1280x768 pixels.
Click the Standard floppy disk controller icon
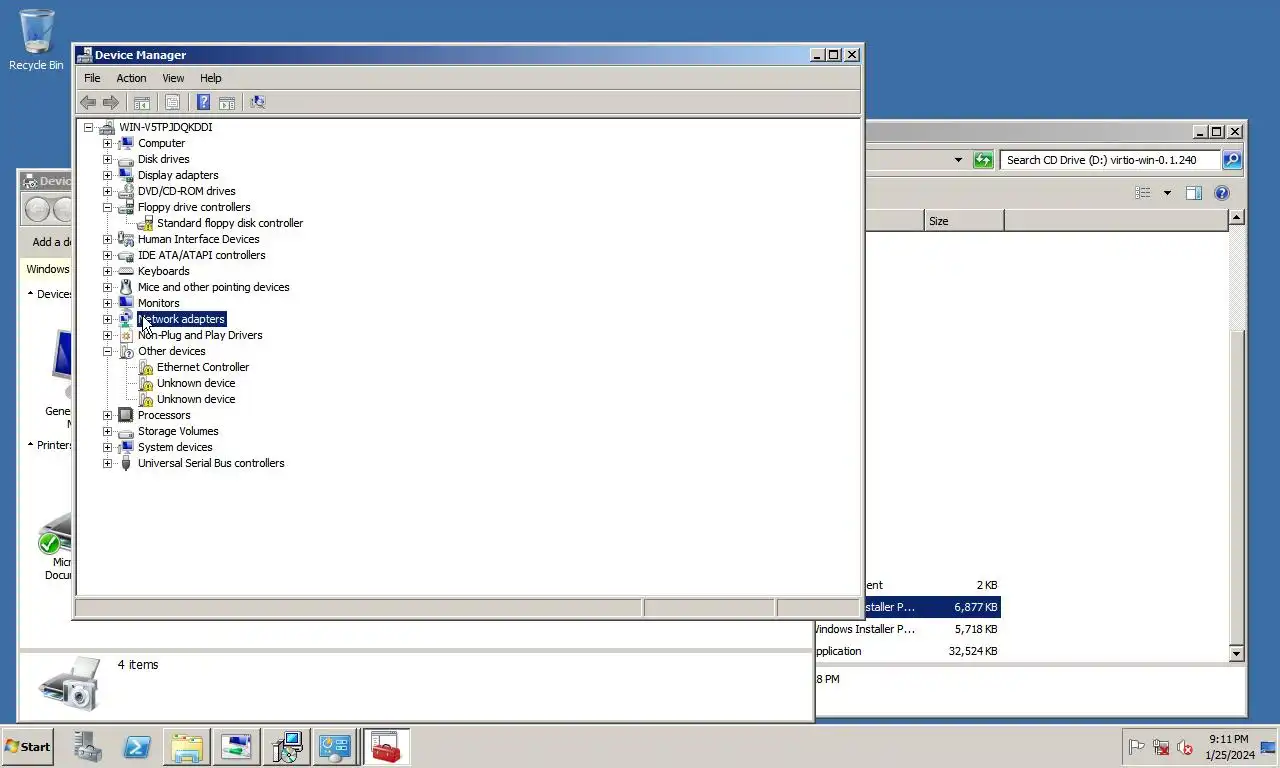click(x=146, y=223)
